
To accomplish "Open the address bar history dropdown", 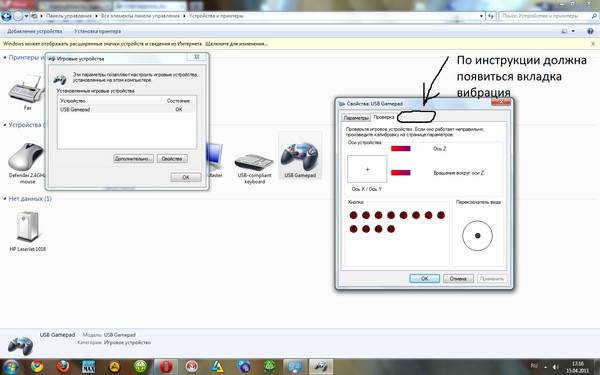I will click(x=481, y=16).
